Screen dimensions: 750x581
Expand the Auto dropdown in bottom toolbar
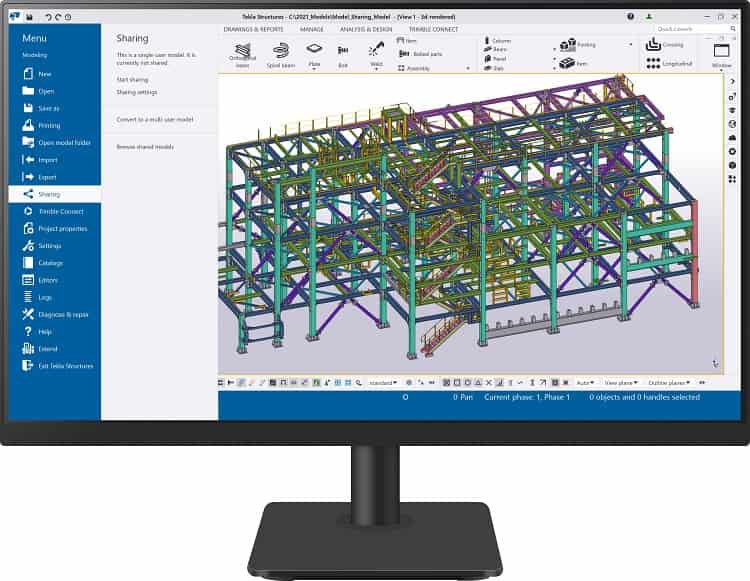coord(586,382)
